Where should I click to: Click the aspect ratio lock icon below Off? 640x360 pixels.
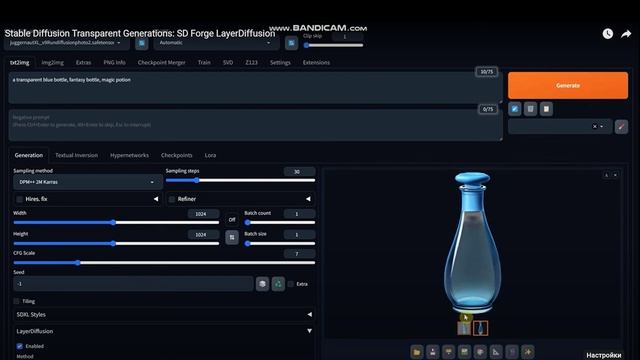pyautogui.click(x=232, y=237)
